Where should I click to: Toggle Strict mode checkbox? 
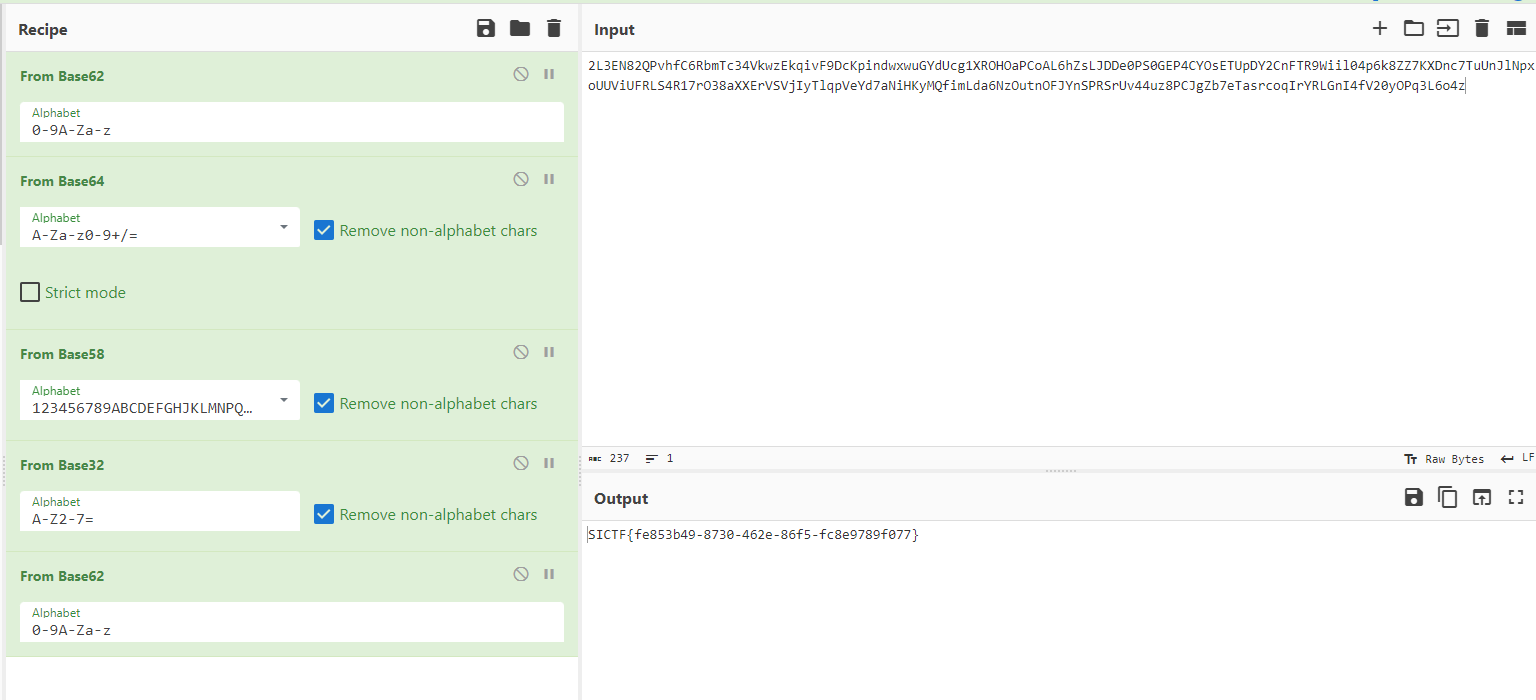(31, 293)
